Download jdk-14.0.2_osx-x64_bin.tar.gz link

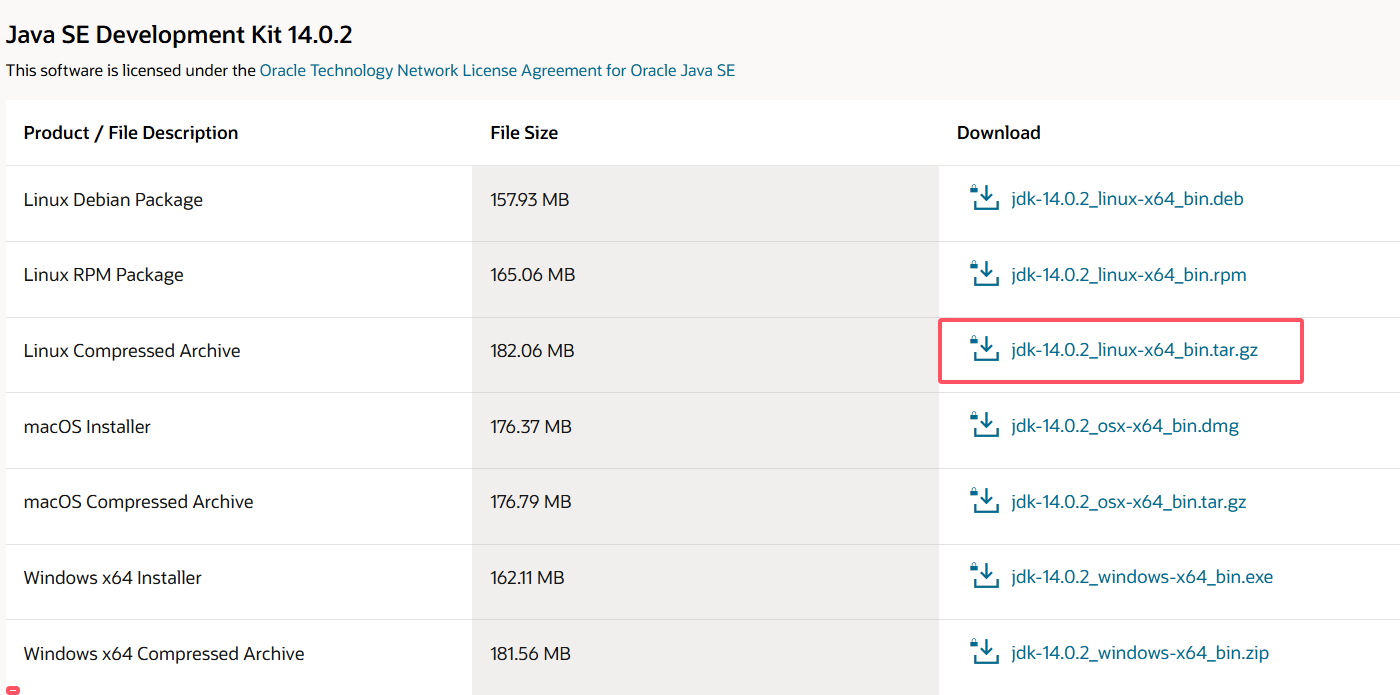(1129, 502)
